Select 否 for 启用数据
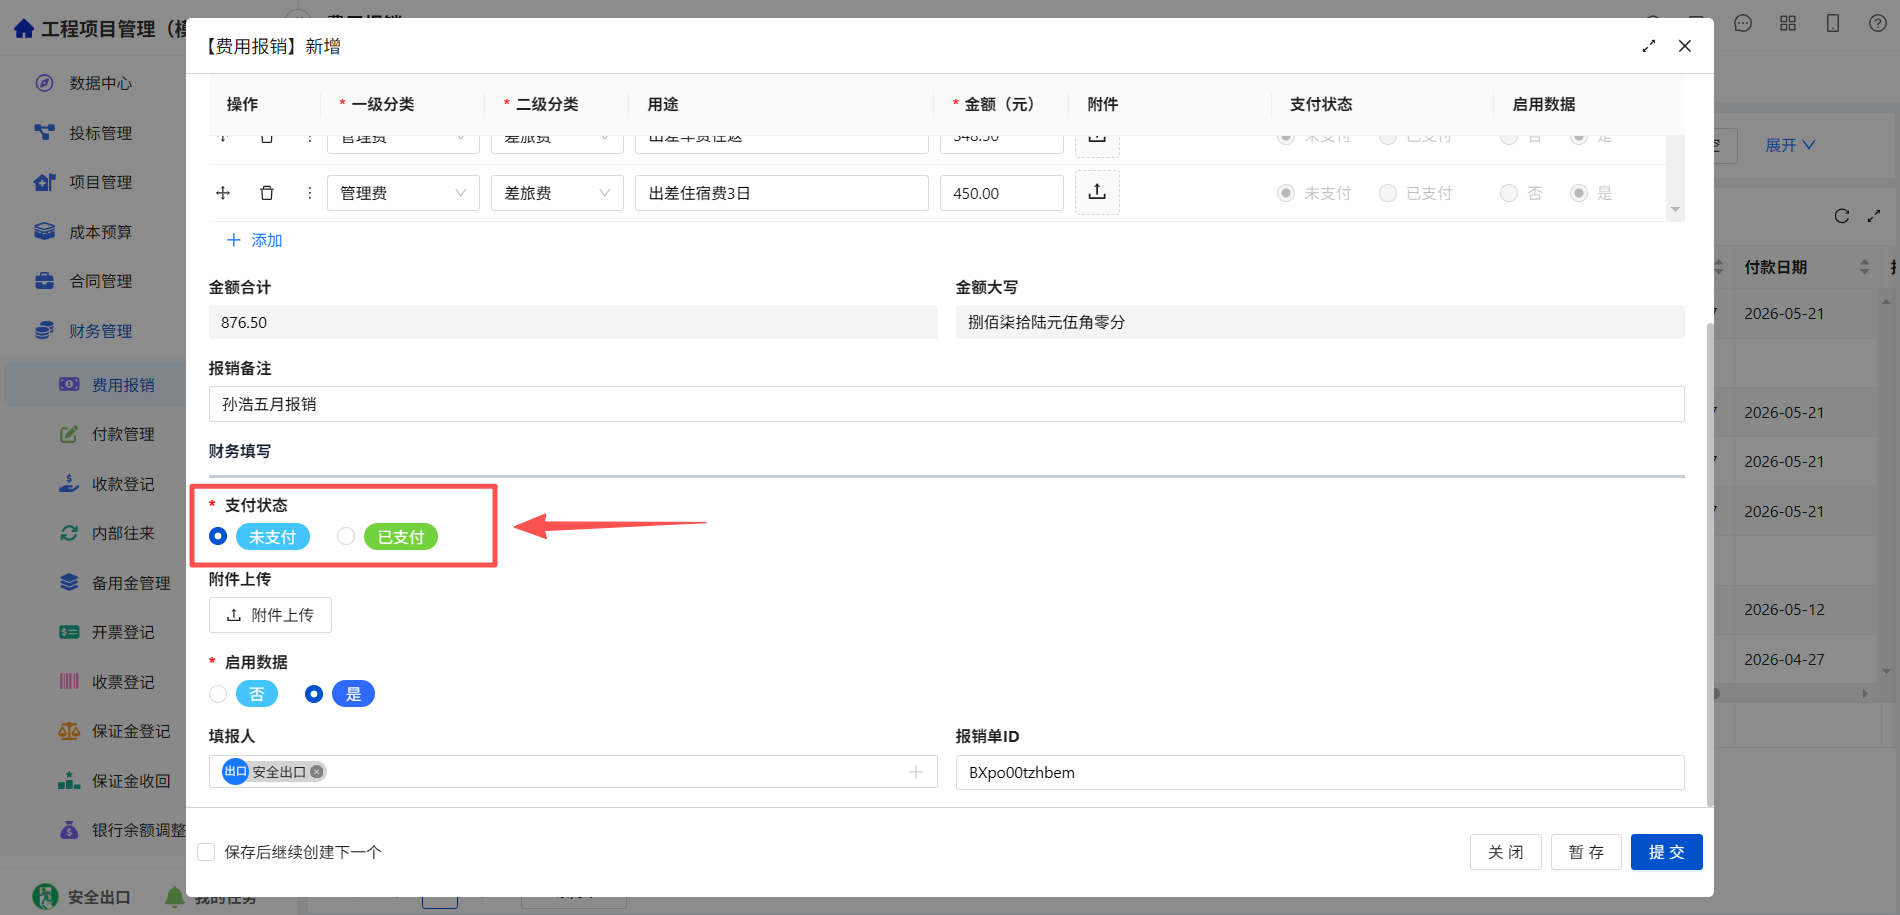The width and height of the screenshot is (1900, 915). coord(218,694)
